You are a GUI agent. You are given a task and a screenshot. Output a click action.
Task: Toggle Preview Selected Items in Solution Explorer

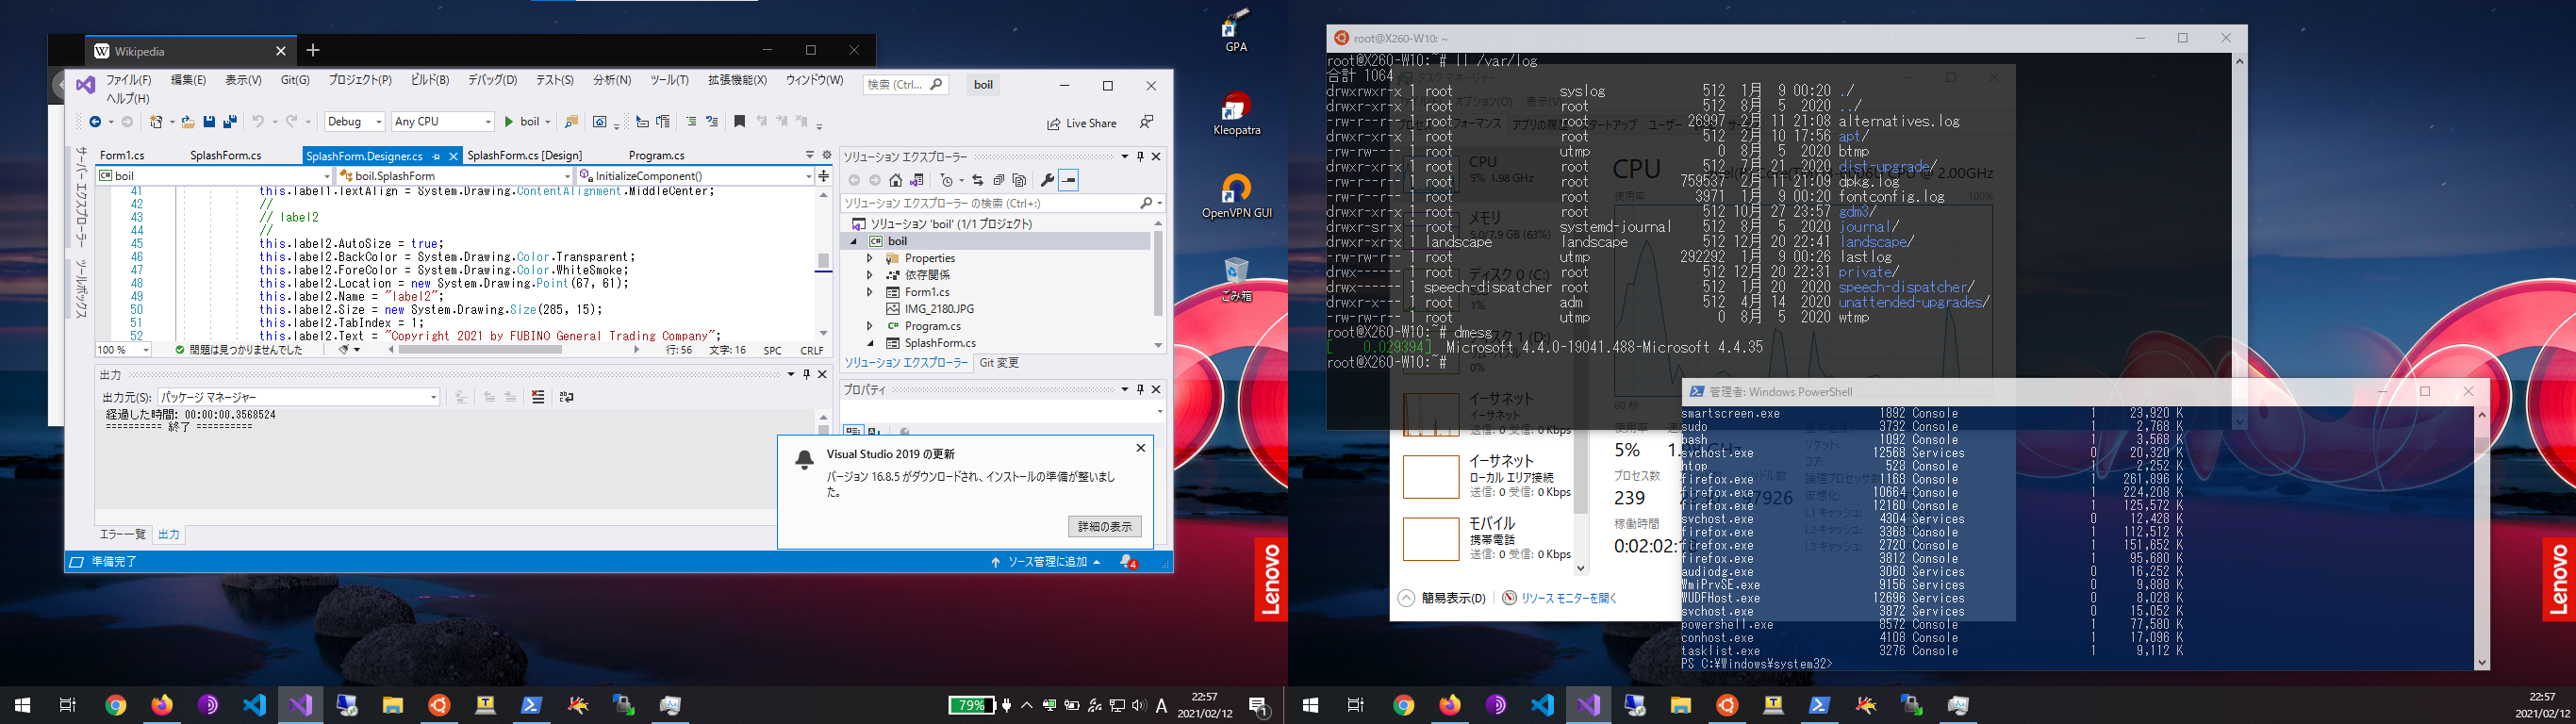(x=1068, y=180)
